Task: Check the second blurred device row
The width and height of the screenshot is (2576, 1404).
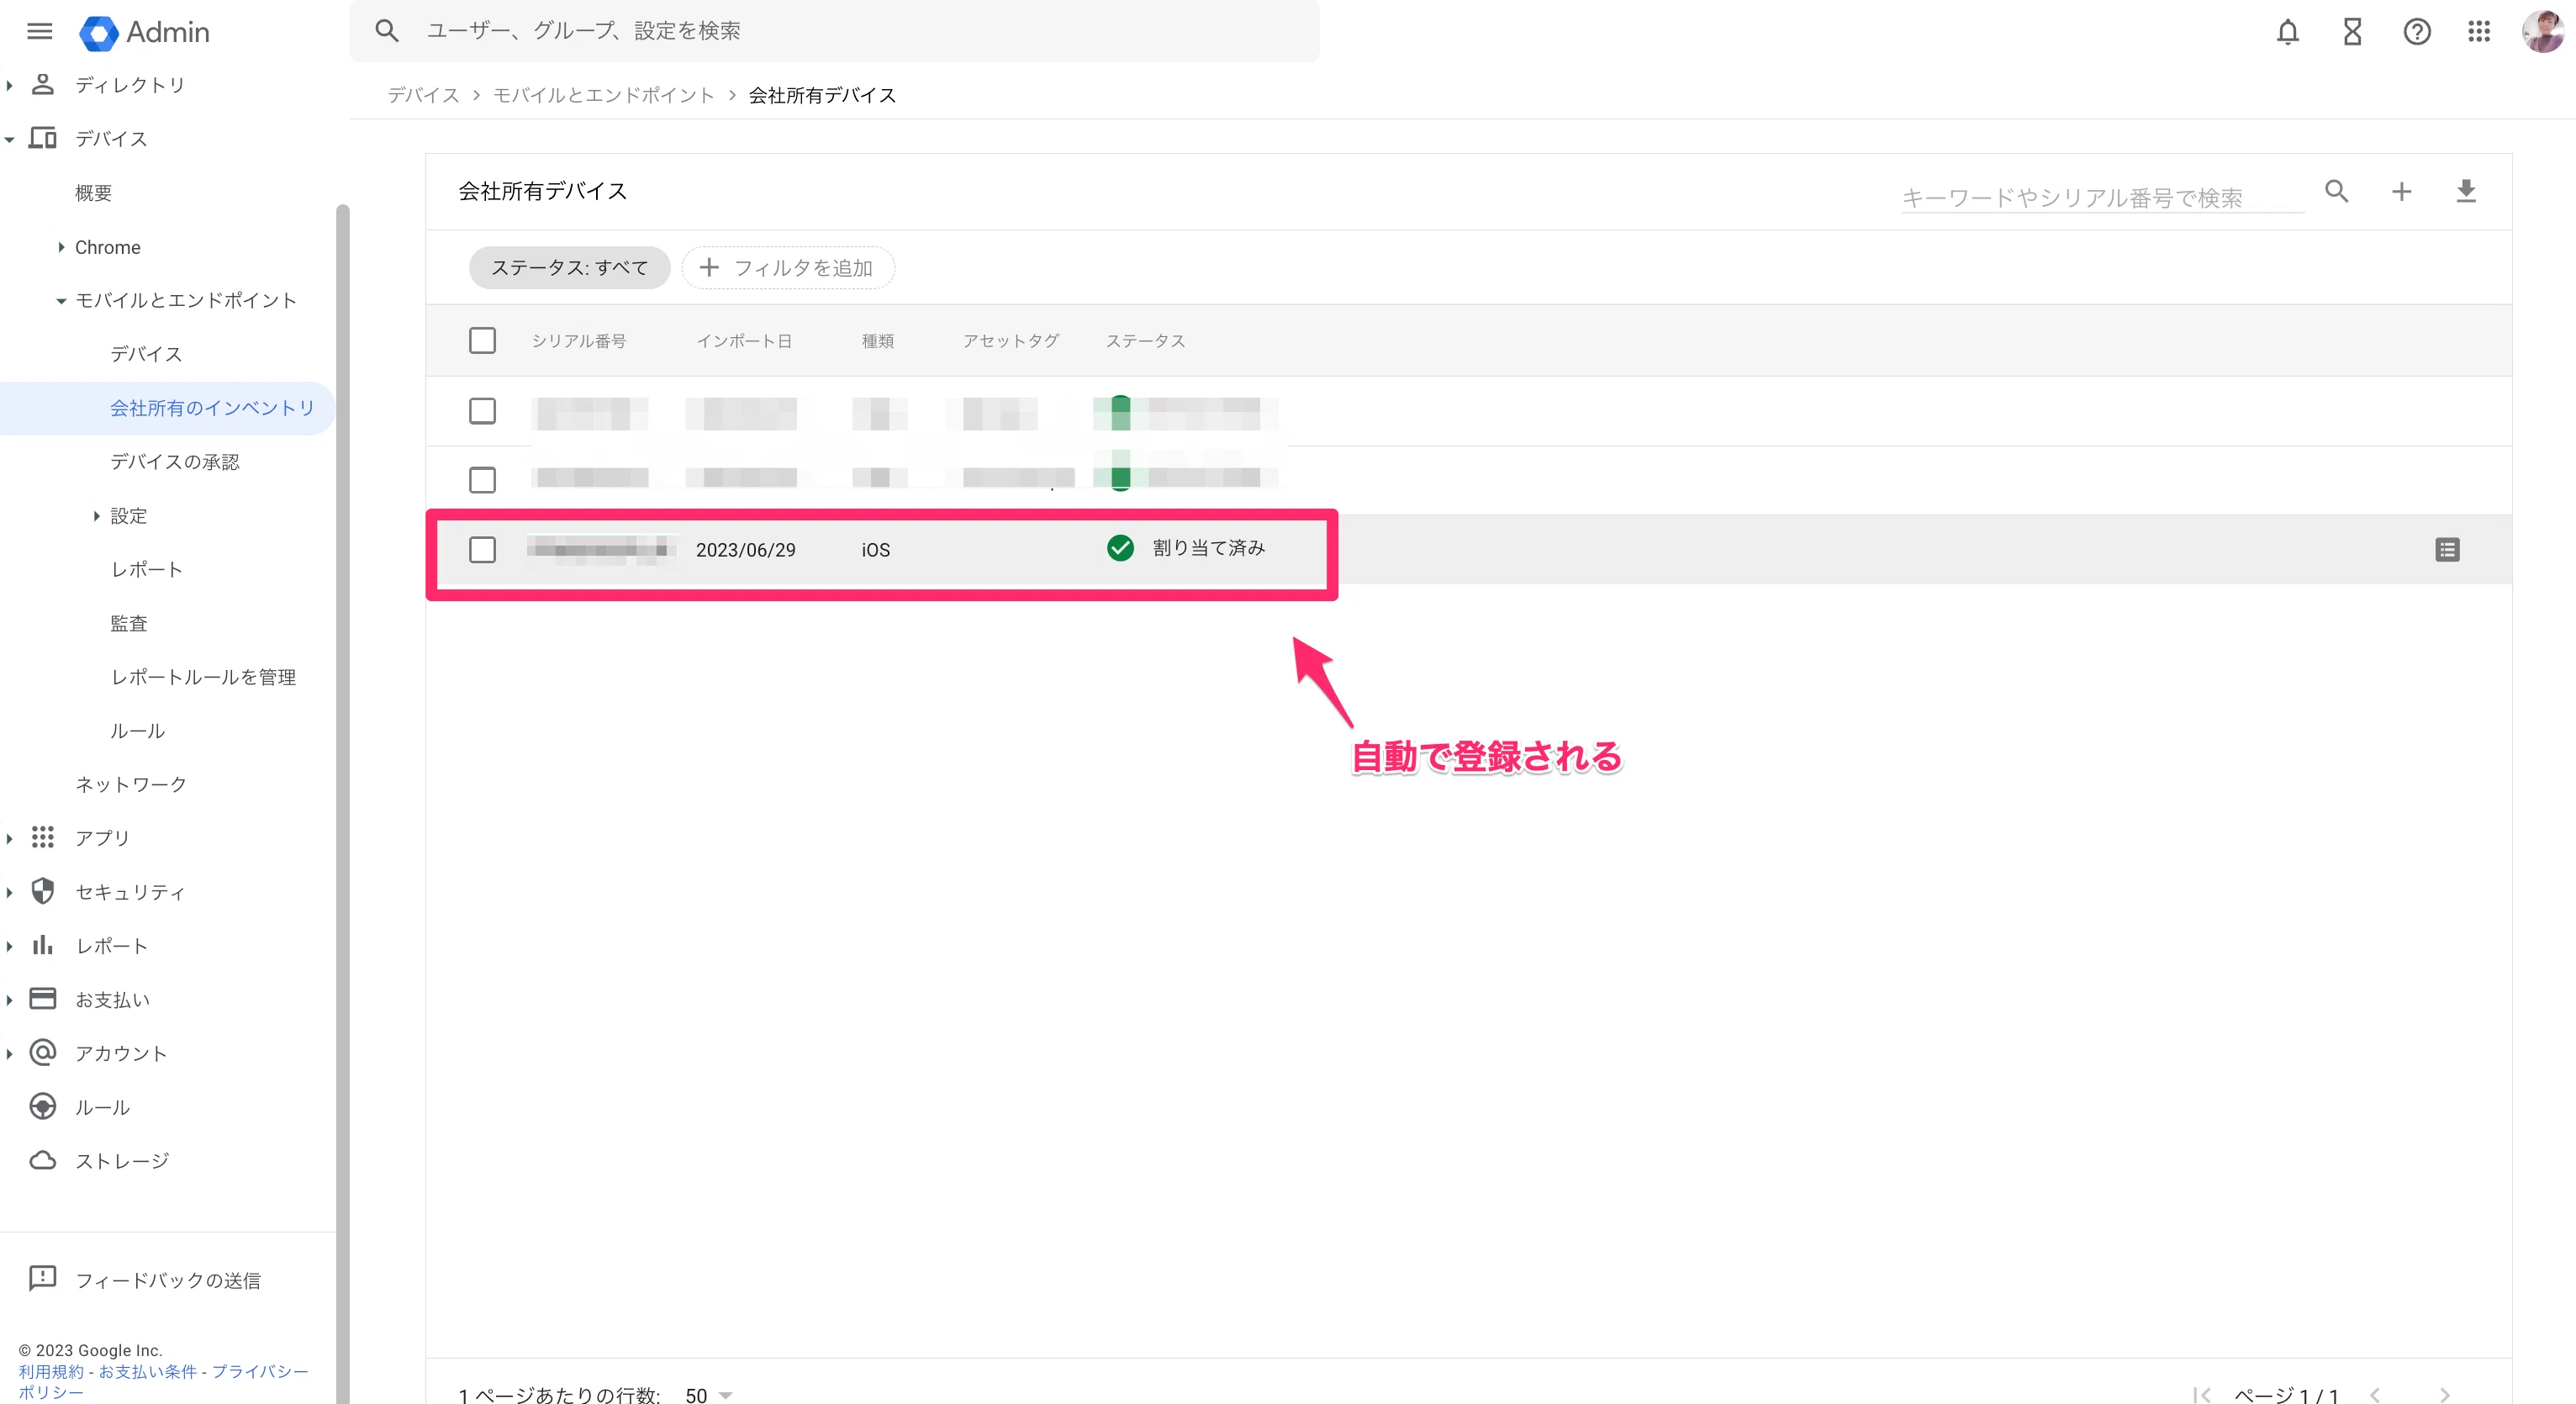Action: [x=482, y=480]
